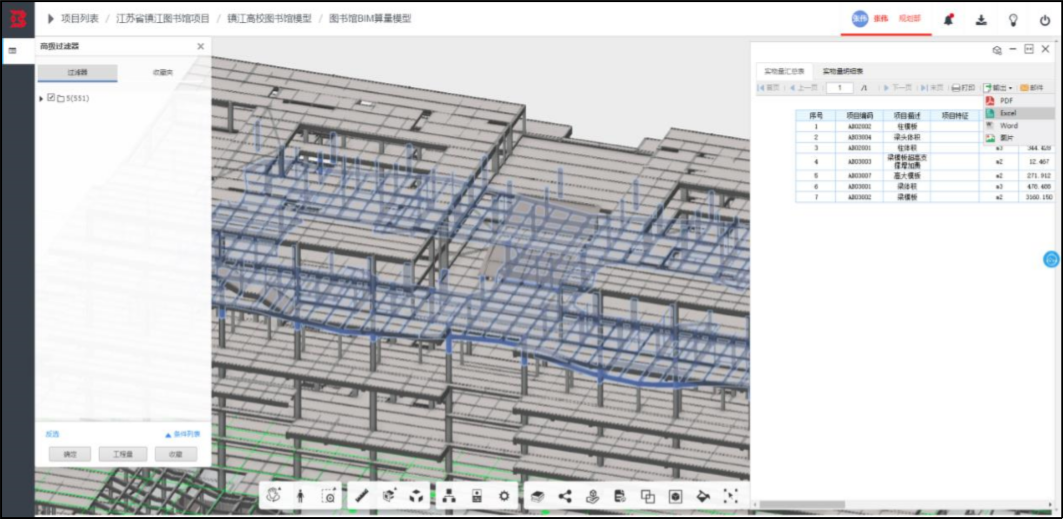
Task: Click the power logout icon
Action: (x=1045, y=20)
